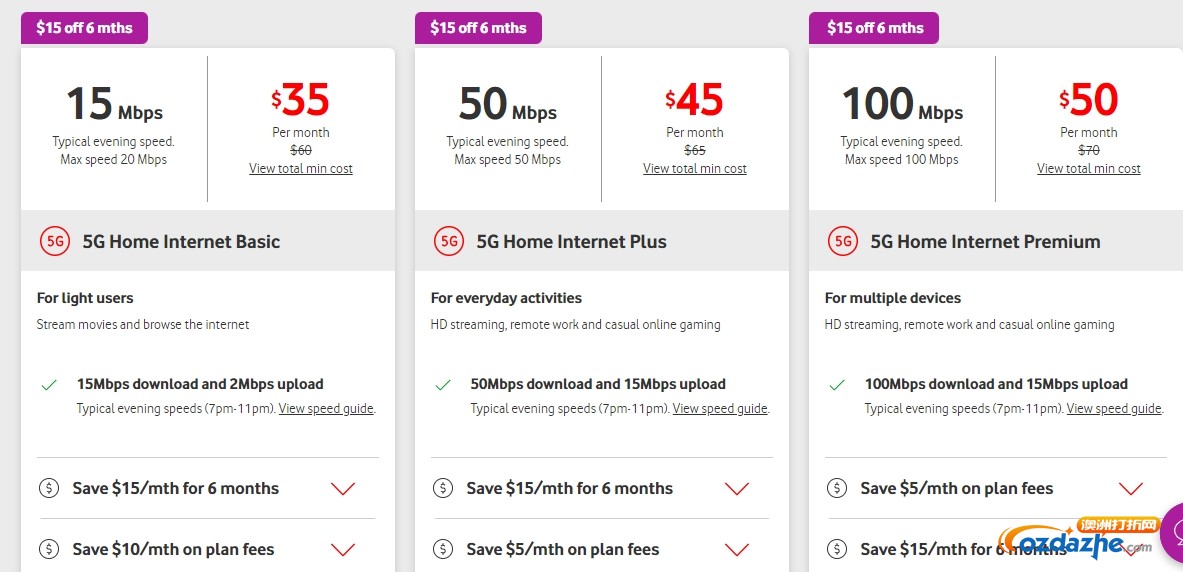Expand Premium plan Save $5/mth on plan fees
This screenshot has width=1183, height=572.
(1131, 489)
